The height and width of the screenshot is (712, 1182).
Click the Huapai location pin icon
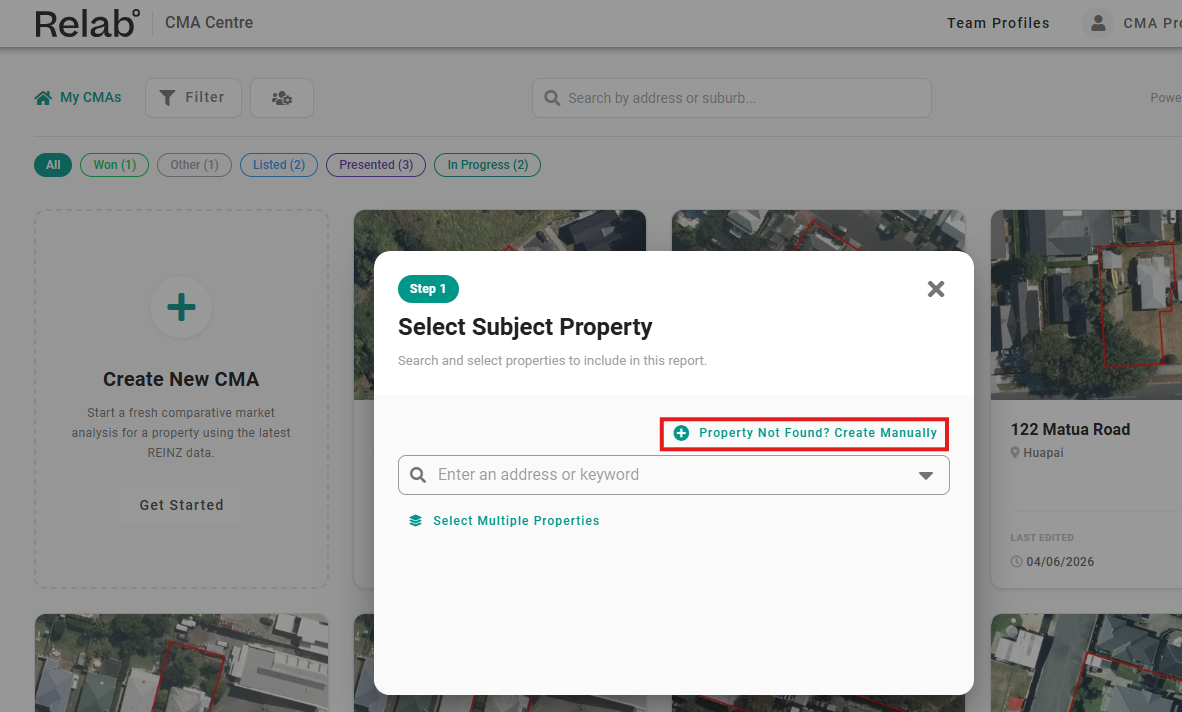1015,453
